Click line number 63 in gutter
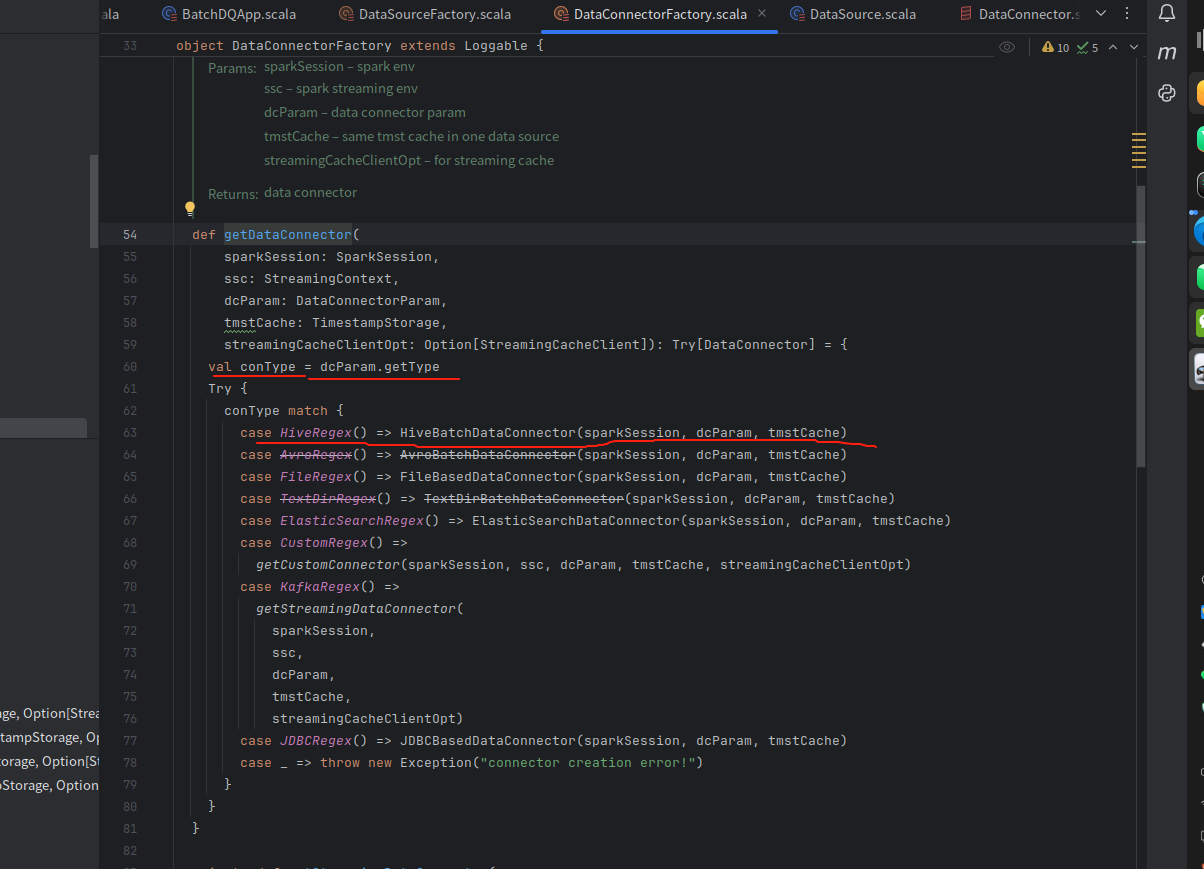Image resolution: width=1204 pixels, height=869 pixels. [129, 433]
